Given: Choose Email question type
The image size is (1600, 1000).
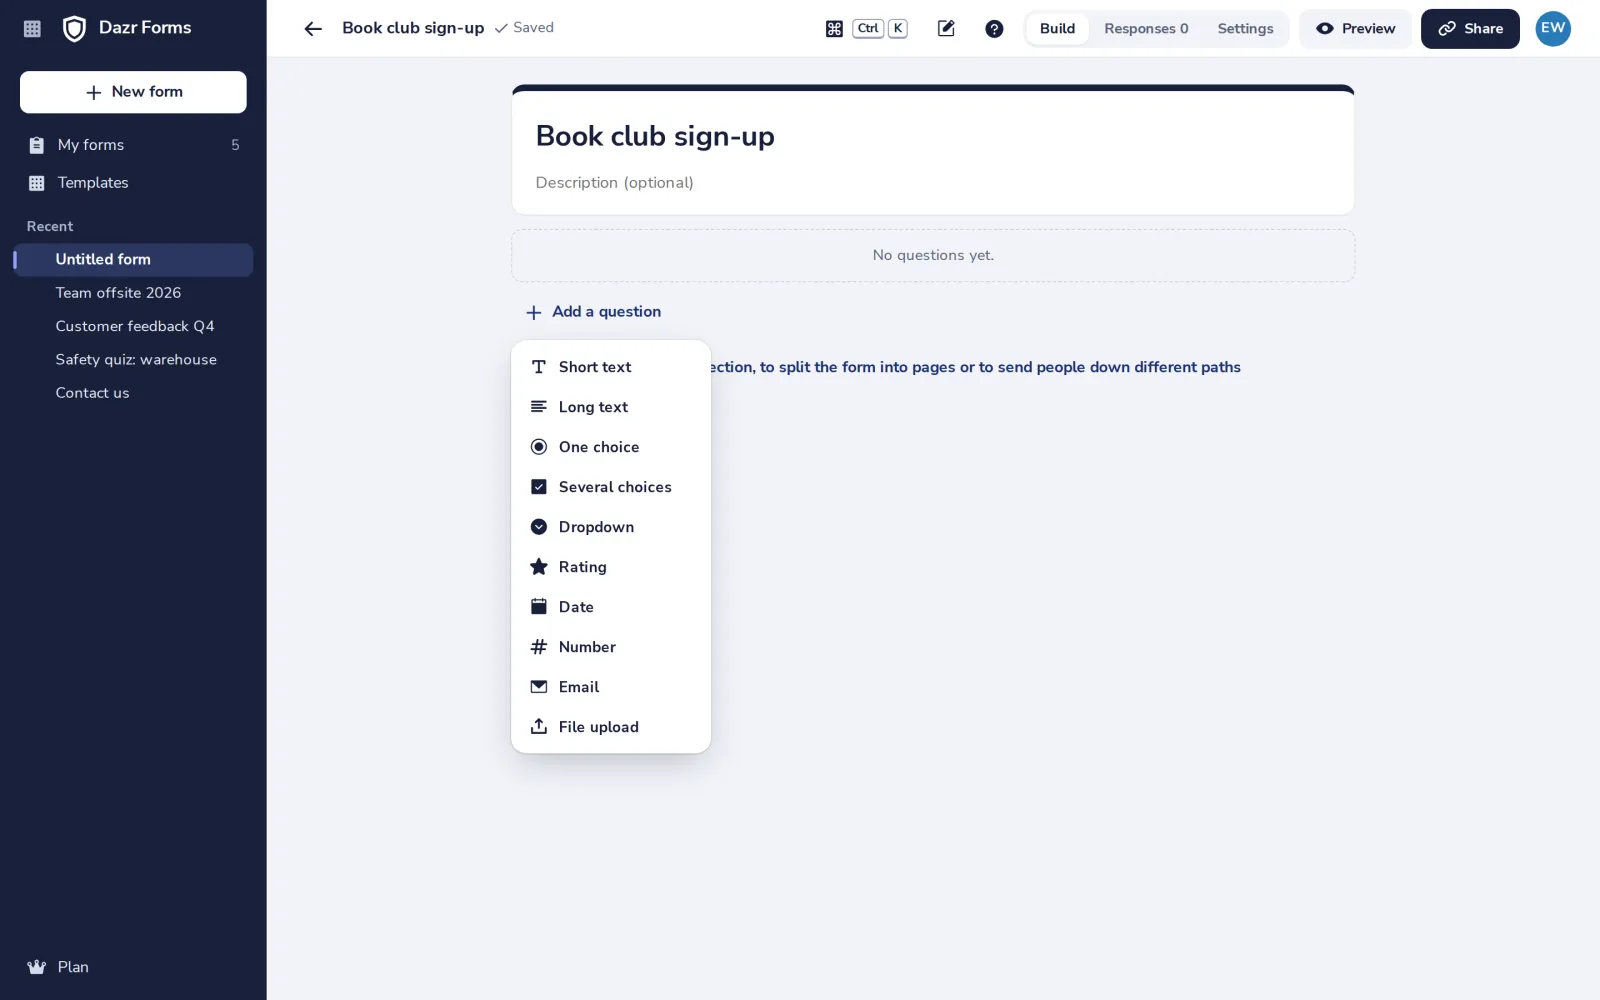Looking at the screenshot, I should pyautogui.click(x=611, y=687).
